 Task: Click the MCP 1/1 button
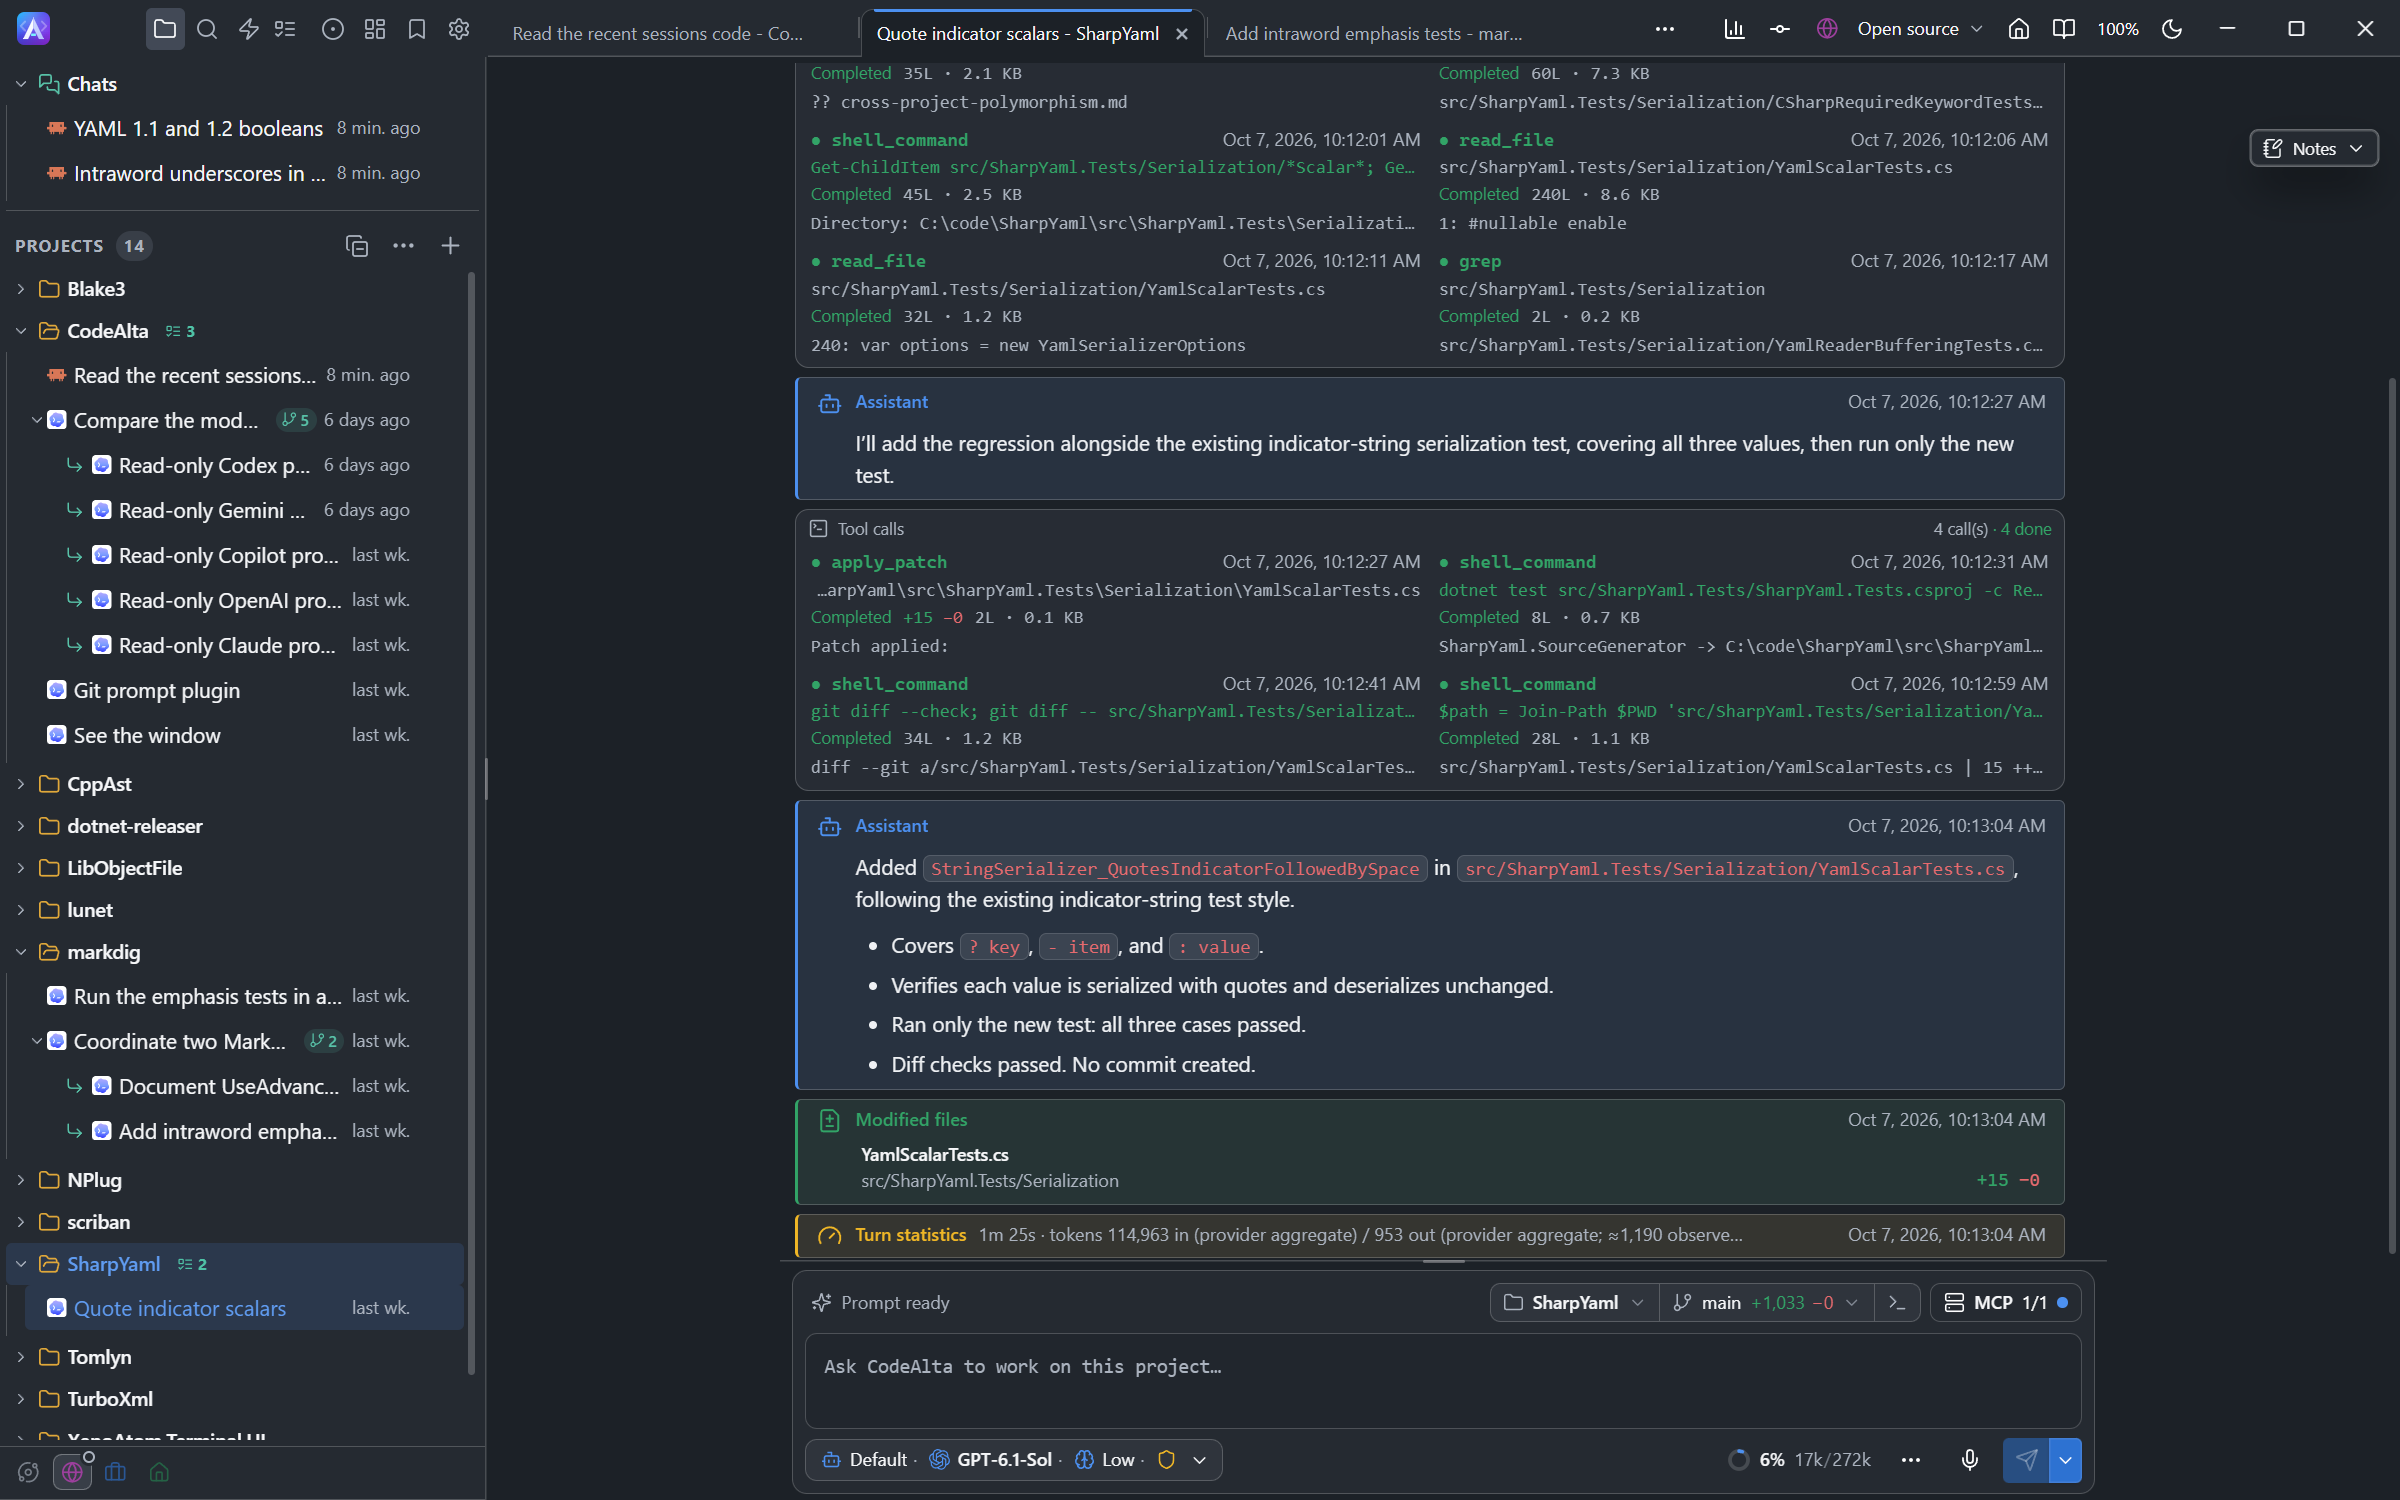pos(2005,1303)
